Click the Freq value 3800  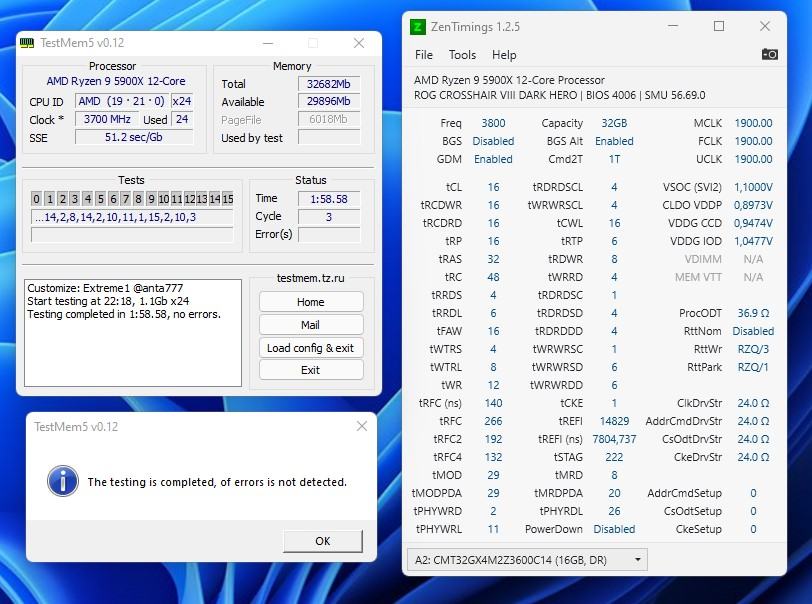493,123
